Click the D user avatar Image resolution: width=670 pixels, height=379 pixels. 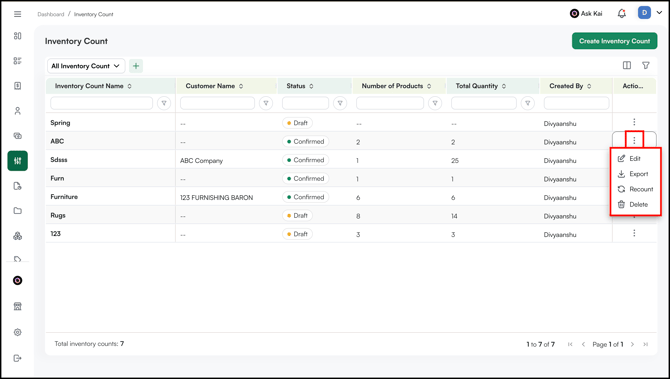(644, 13)
